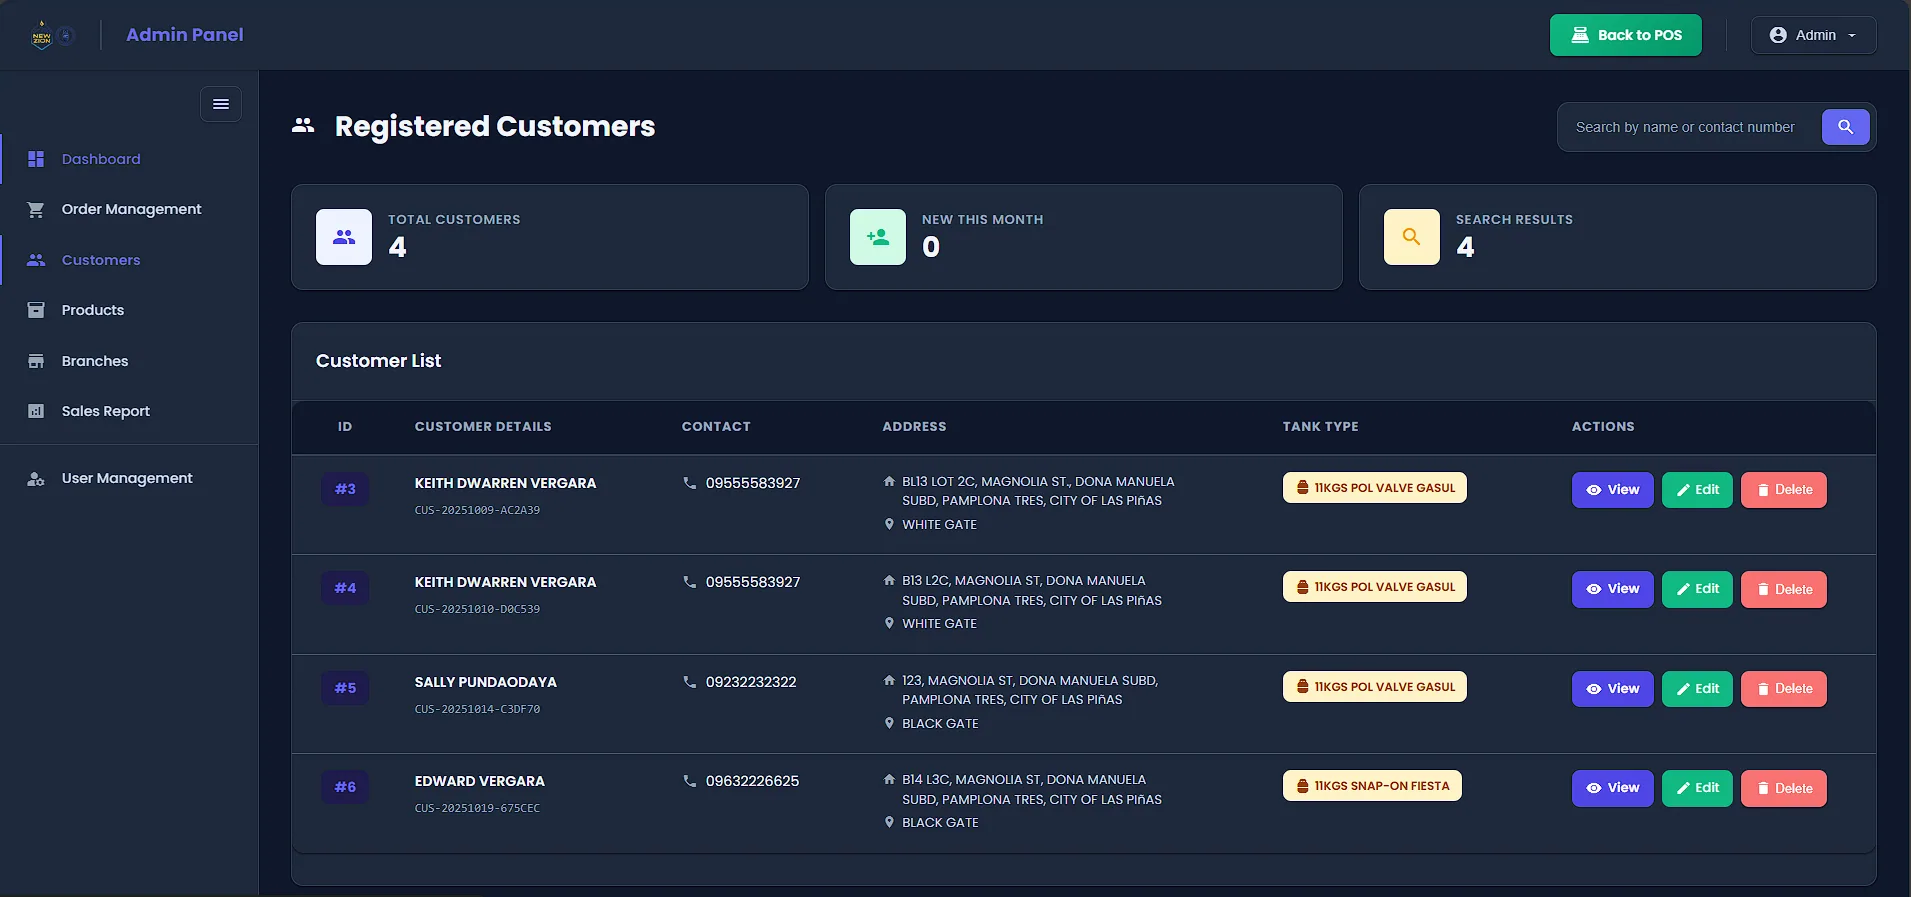
Task: Open the Sales Report page
Action: pyautogui.click(x=129, y=411)
